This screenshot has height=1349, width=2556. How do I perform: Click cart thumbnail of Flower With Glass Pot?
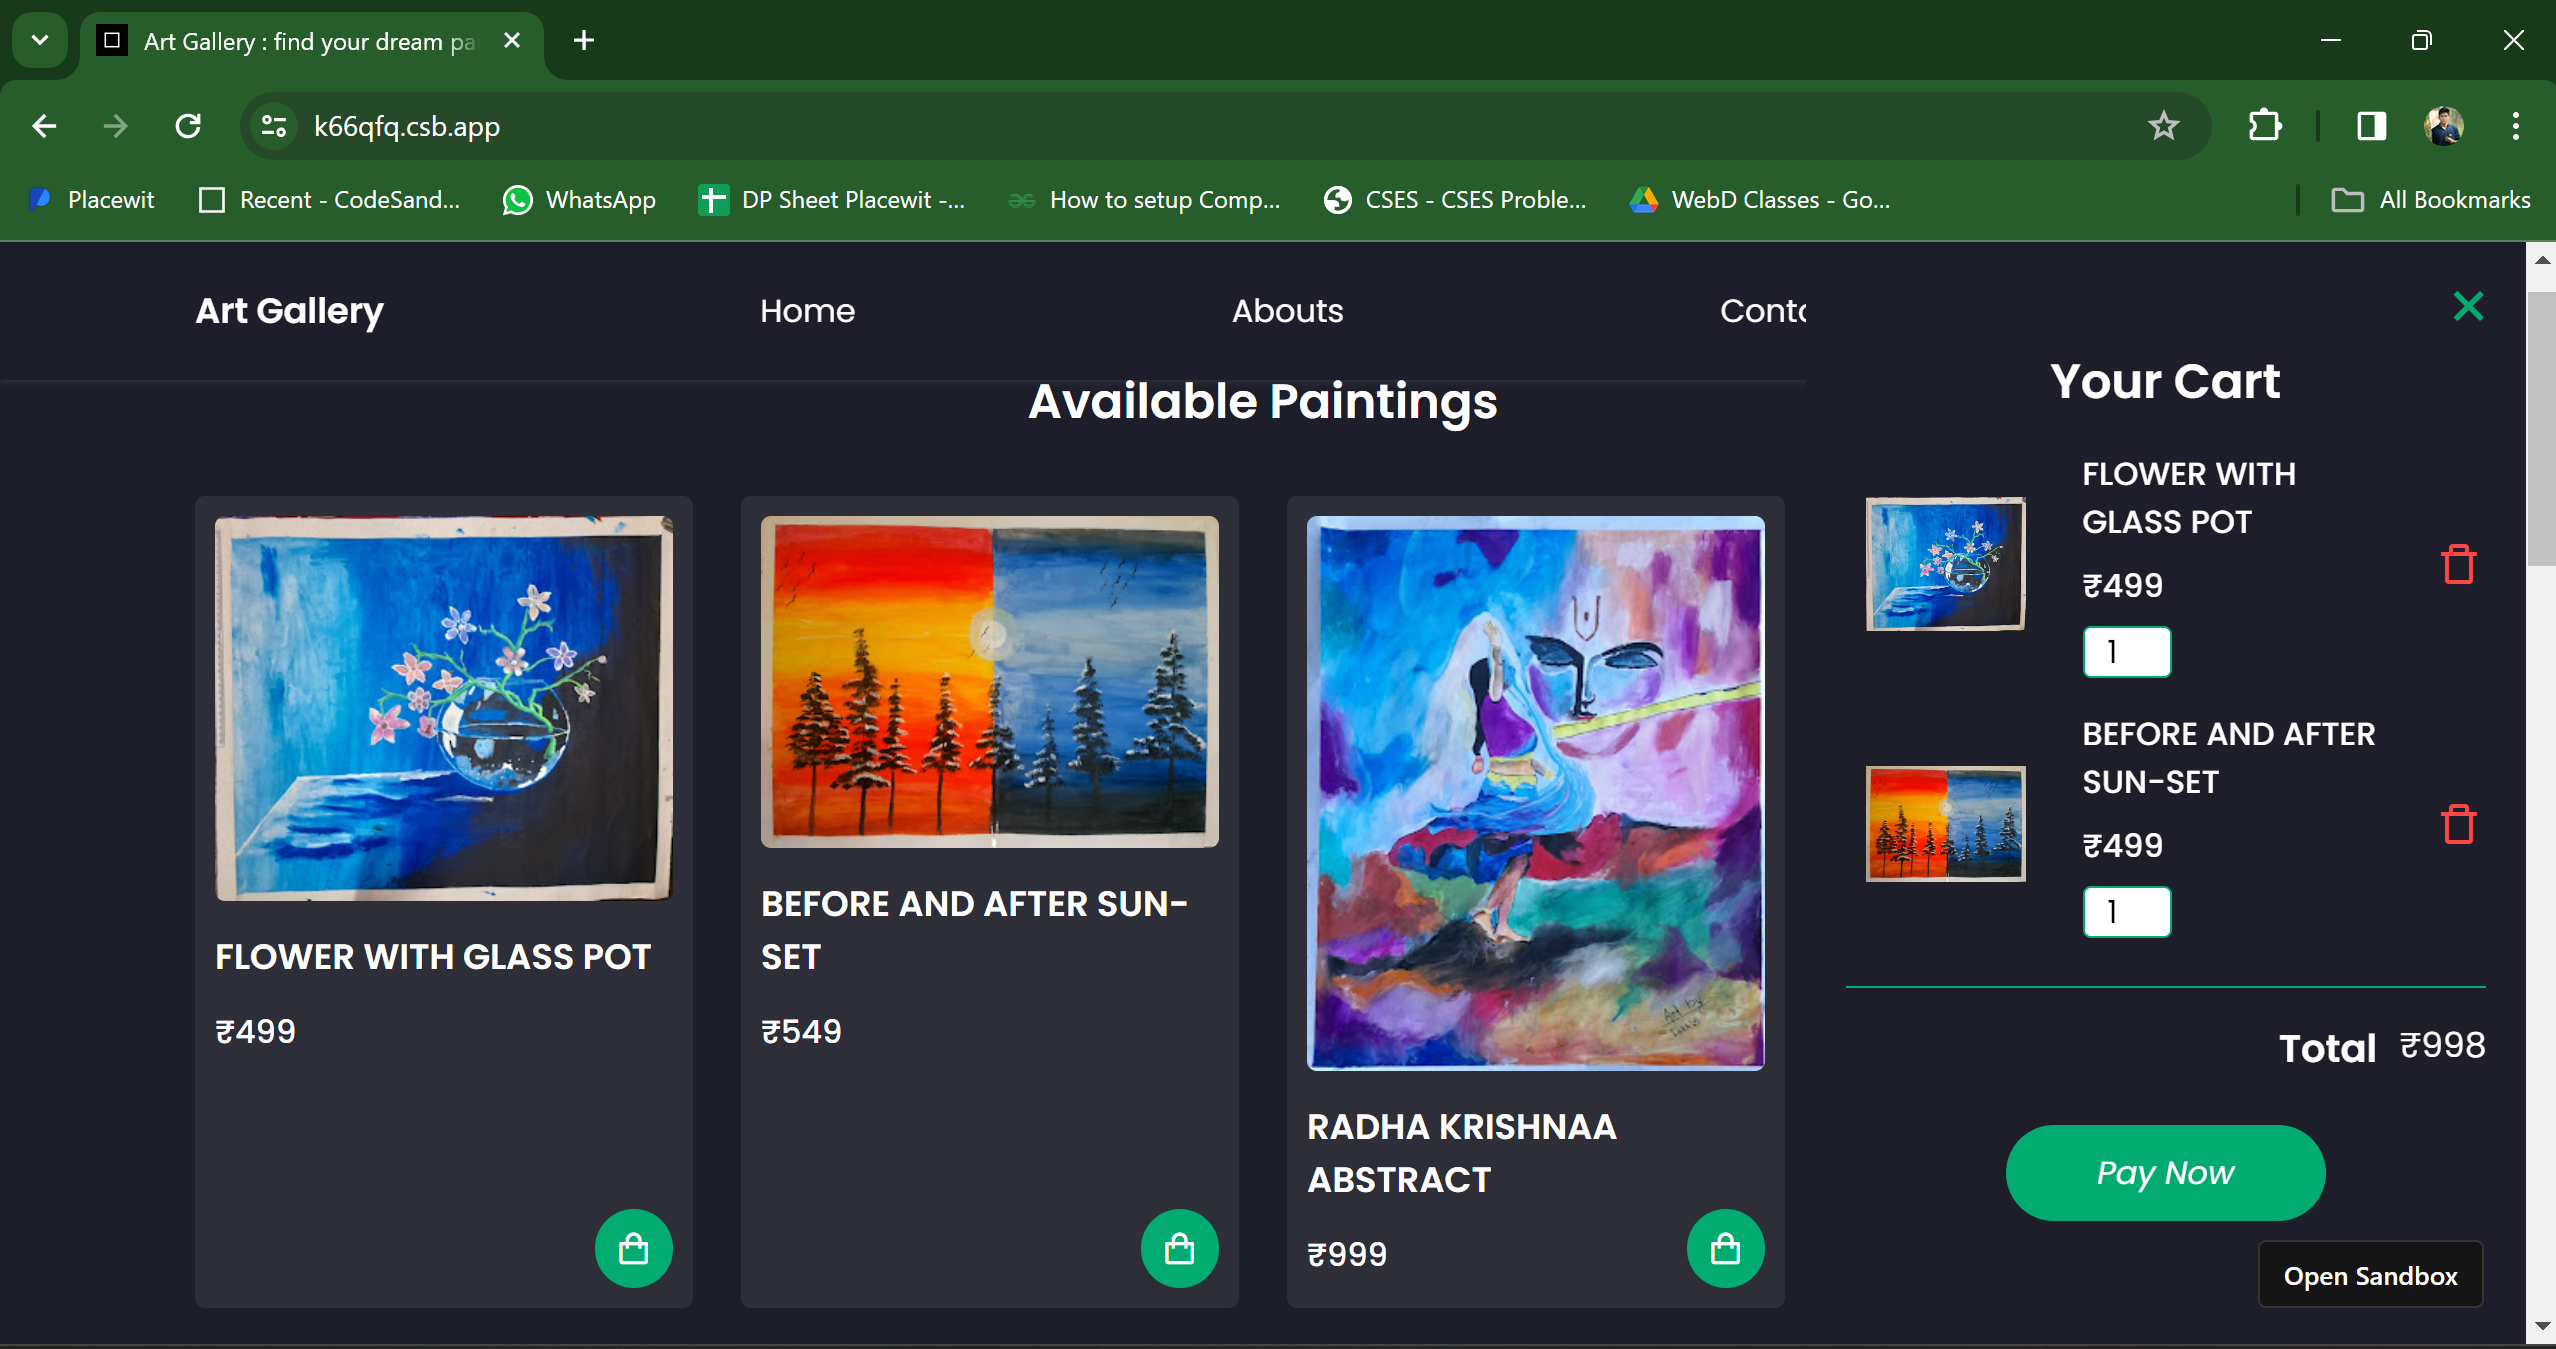pyautogui.click(x=1945, y=564)
